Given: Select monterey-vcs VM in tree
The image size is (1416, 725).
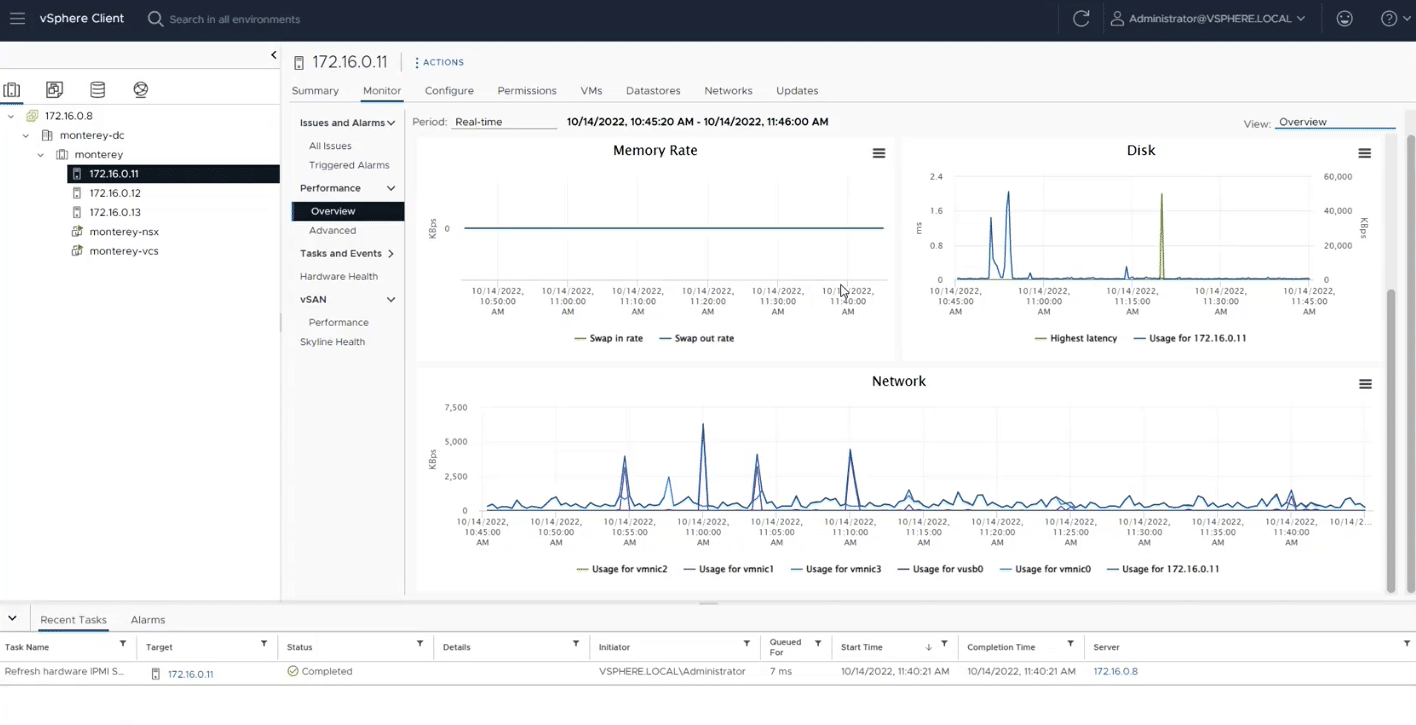Looking at the screenshot, I should click(124, 251).
